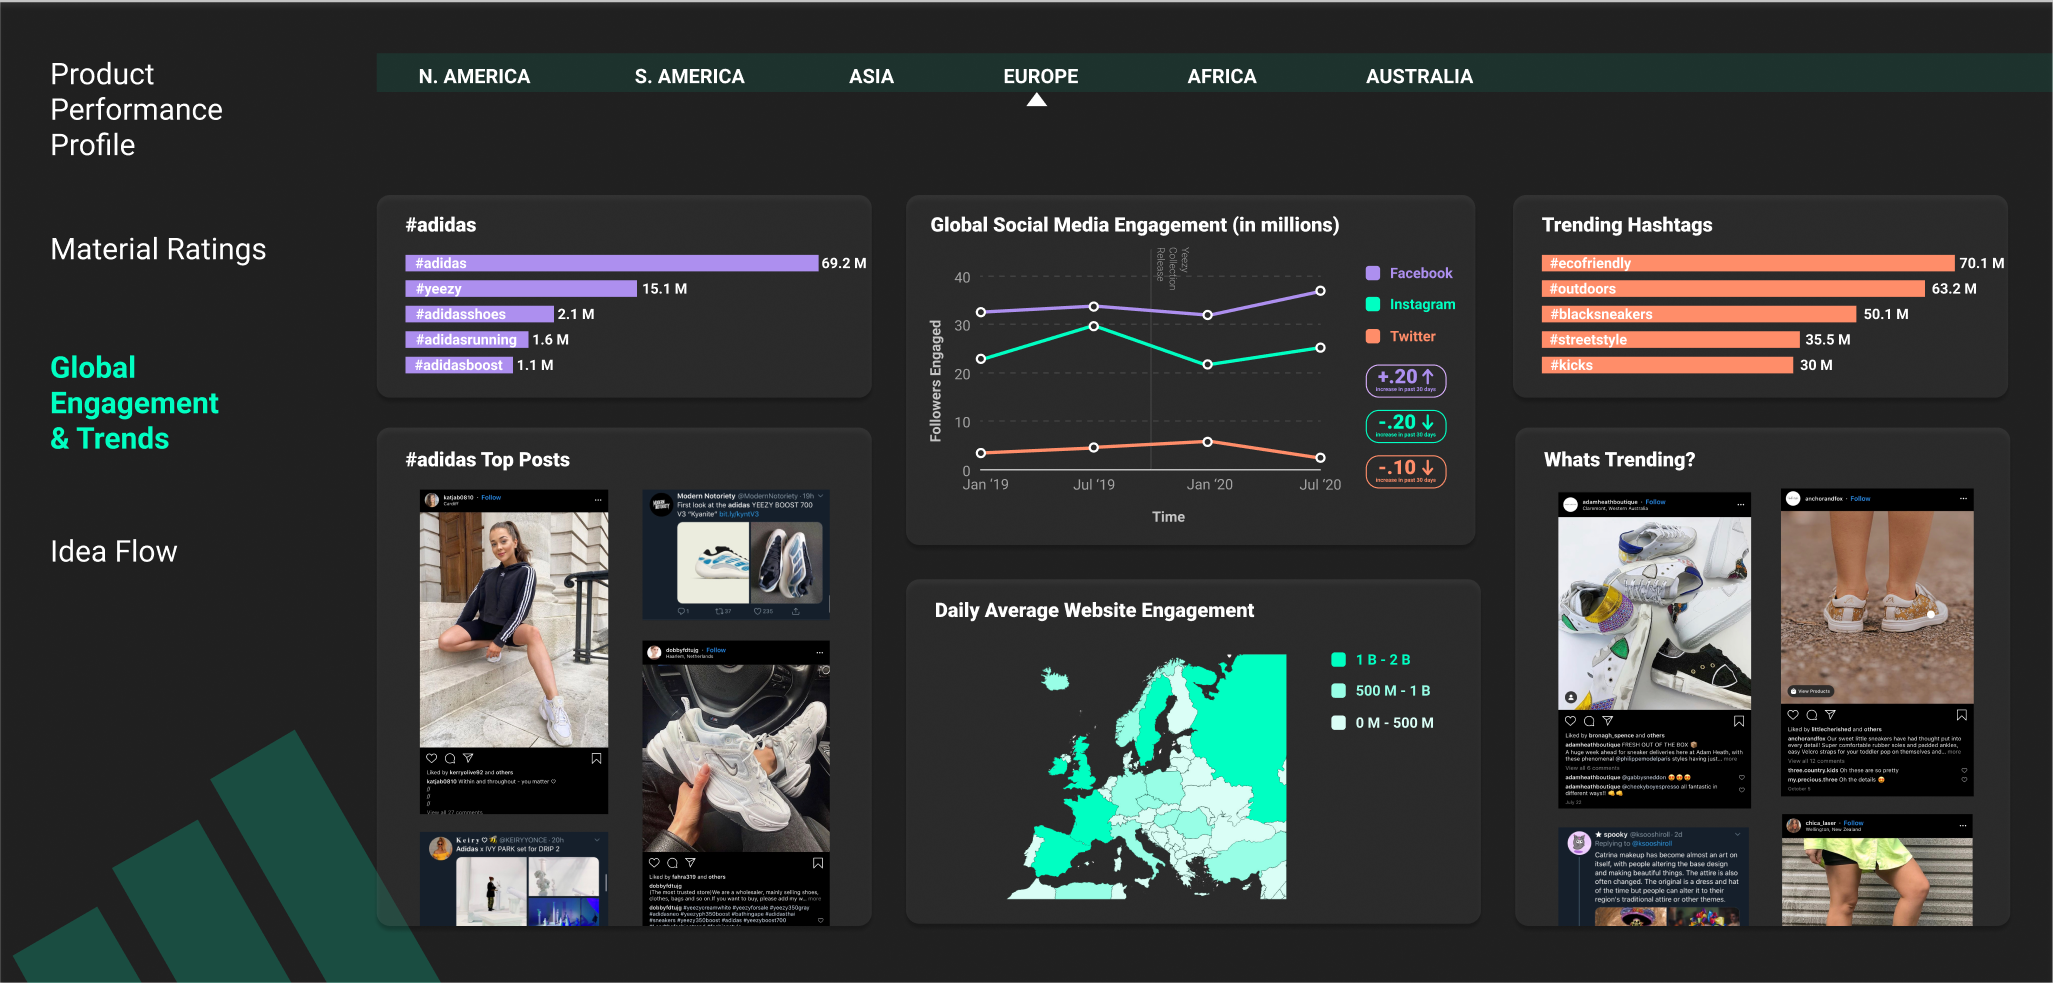
Task: Retweet the Modern Notoriety tweet
Action: point(722,611)
